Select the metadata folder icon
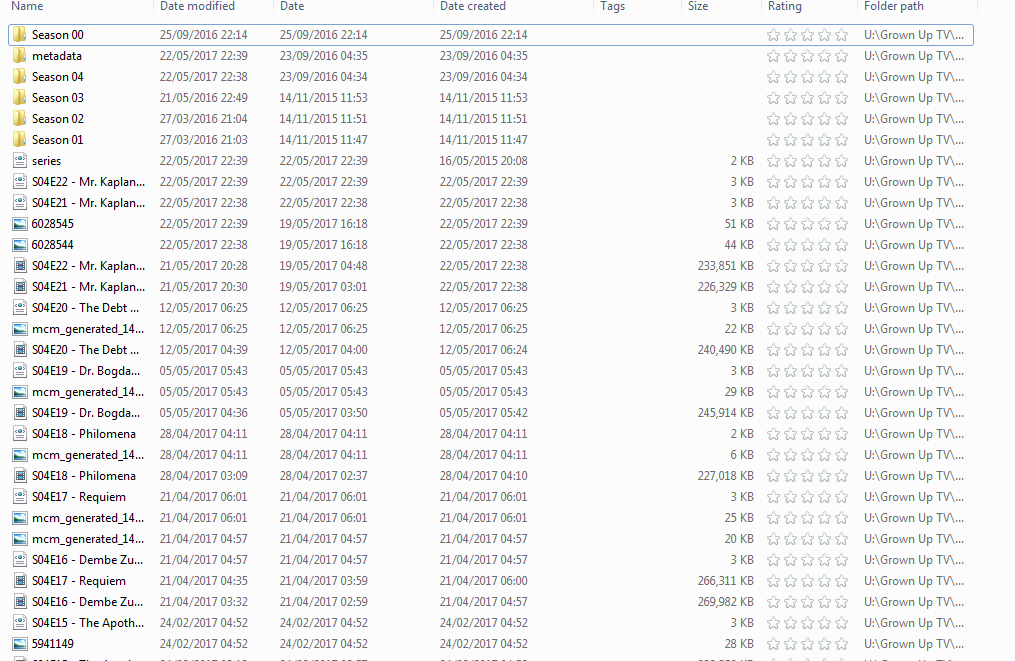Image resolution: width=1015 pixels, height=661 pixels. click(20, 56)
